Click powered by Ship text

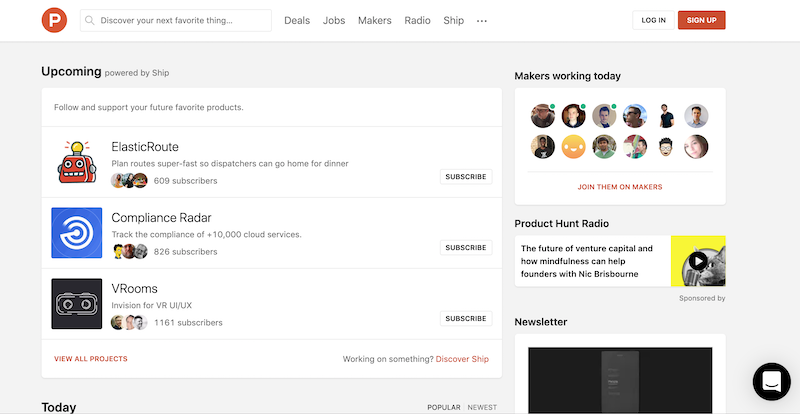tap(137, 73)
